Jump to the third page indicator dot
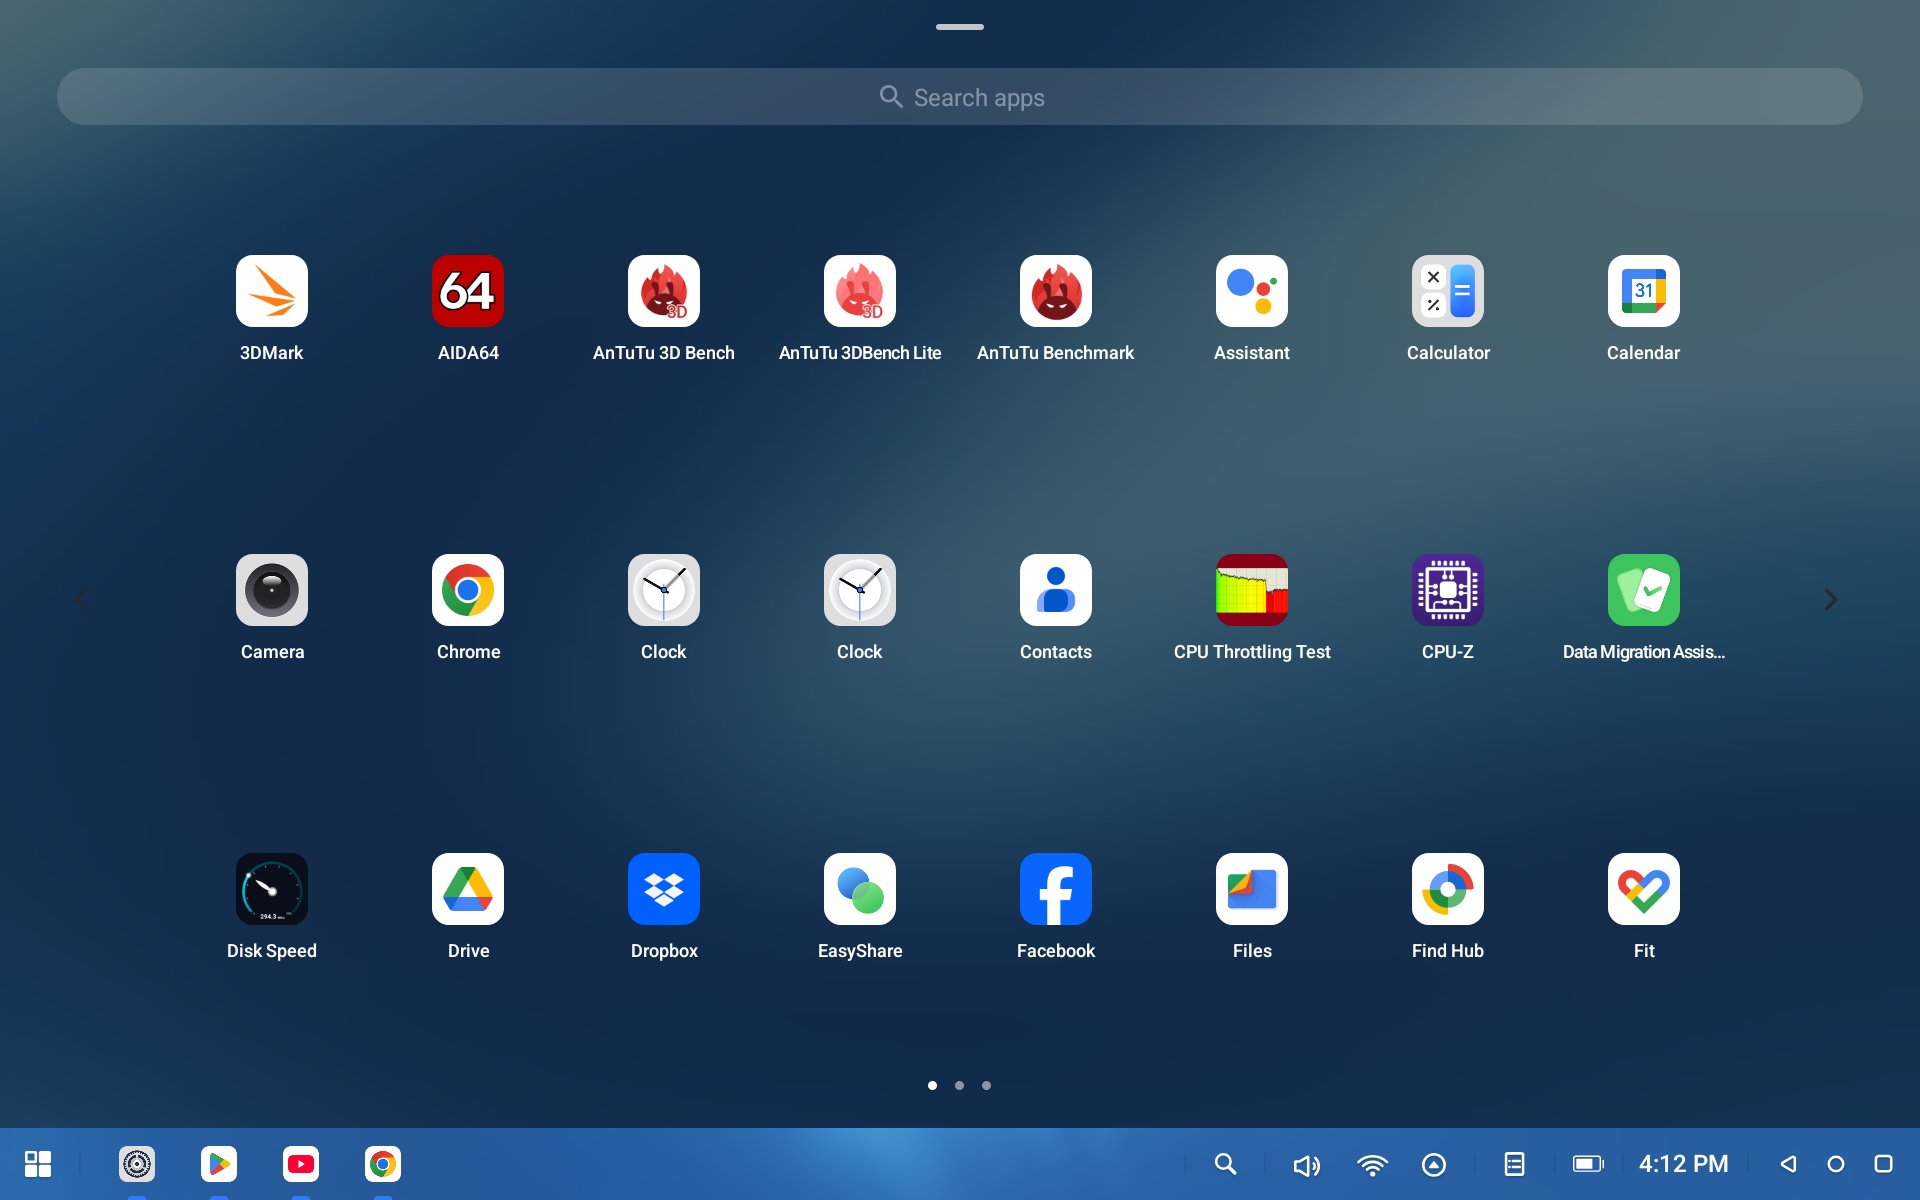This screenshot has height=1200, width=1920. pyautogui.click(x=986, y=1085)
